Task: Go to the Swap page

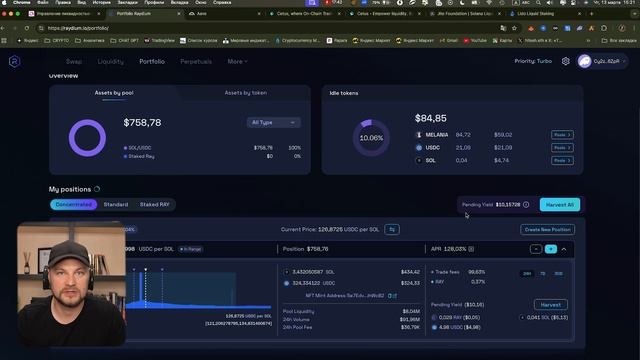Action: coord(74,62)
